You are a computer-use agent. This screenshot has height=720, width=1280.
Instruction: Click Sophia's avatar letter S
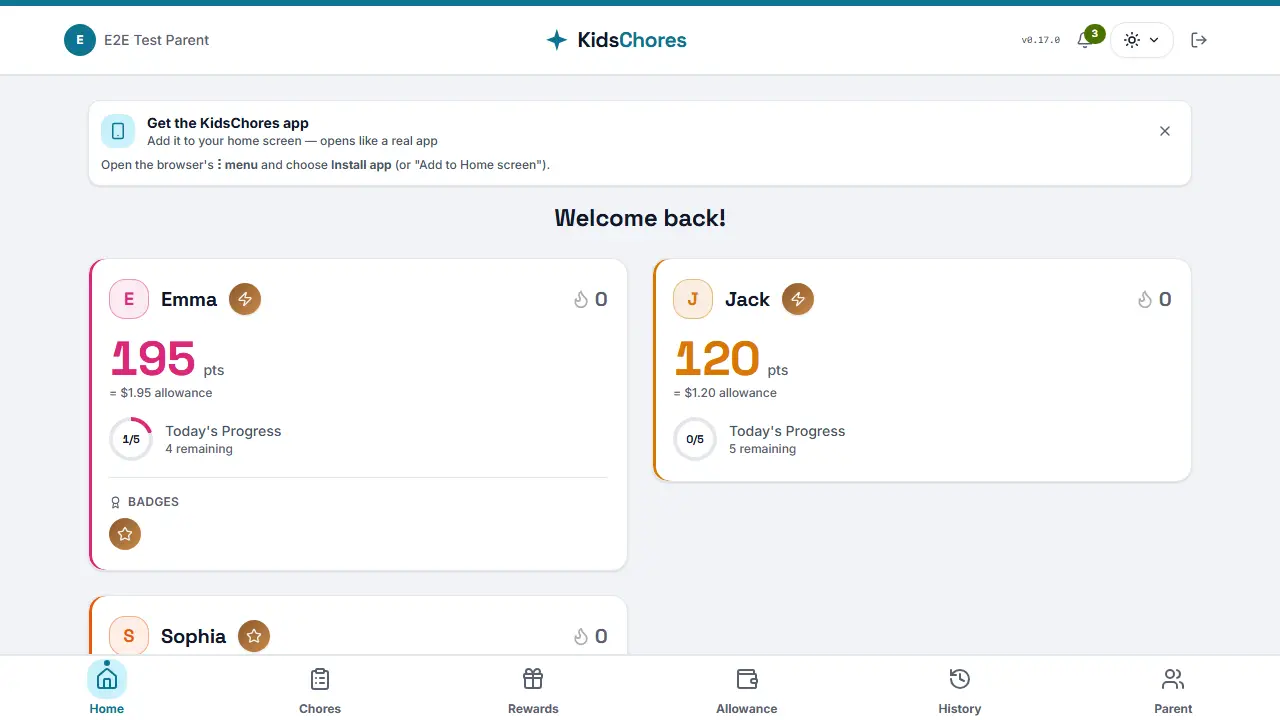tap(129, 636)
